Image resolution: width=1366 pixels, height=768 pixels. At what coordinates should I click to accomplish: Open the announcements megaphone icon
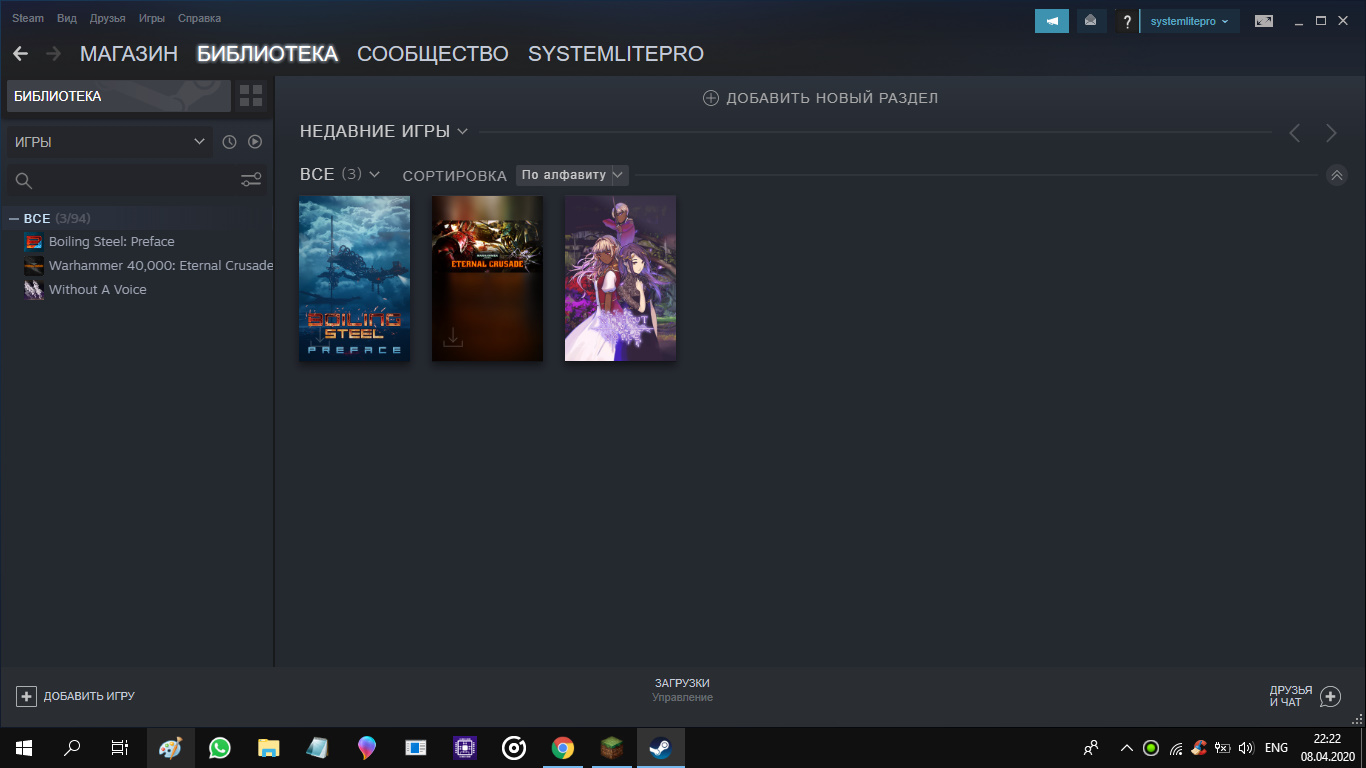(1052, 21)
